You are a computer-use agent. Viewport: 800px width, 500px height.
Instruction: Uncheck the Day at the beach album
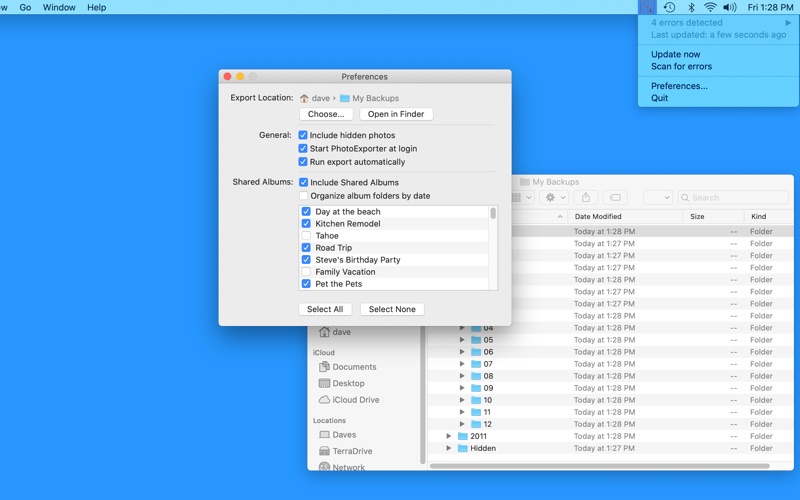pos(306,211)
